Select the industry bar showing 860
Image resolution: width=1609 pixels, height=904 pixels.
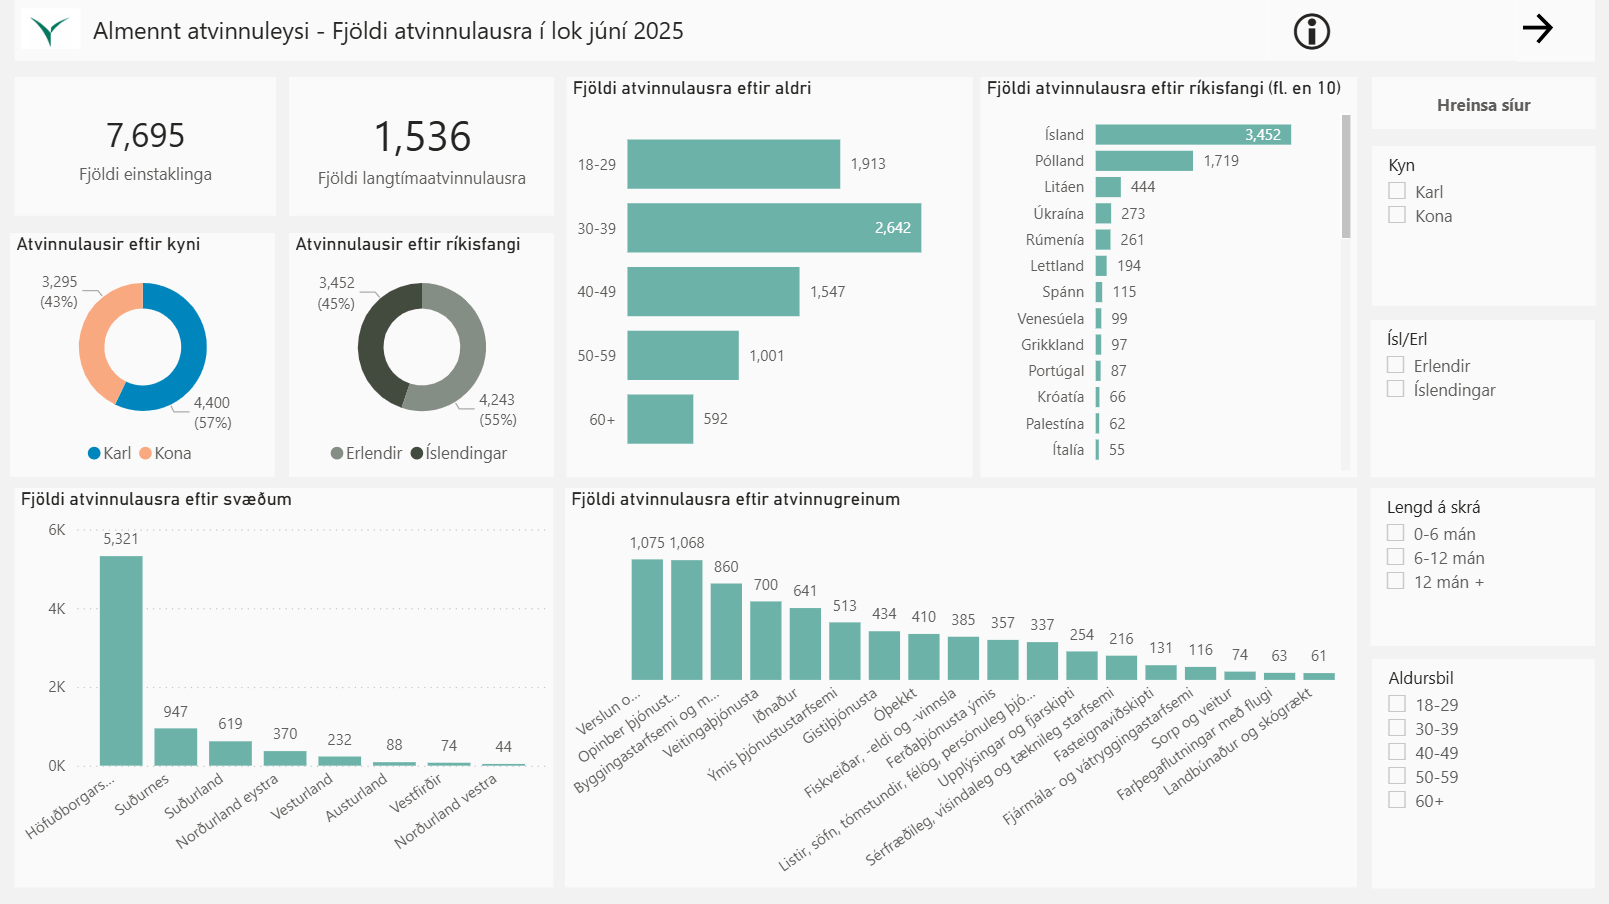point(726,632)
